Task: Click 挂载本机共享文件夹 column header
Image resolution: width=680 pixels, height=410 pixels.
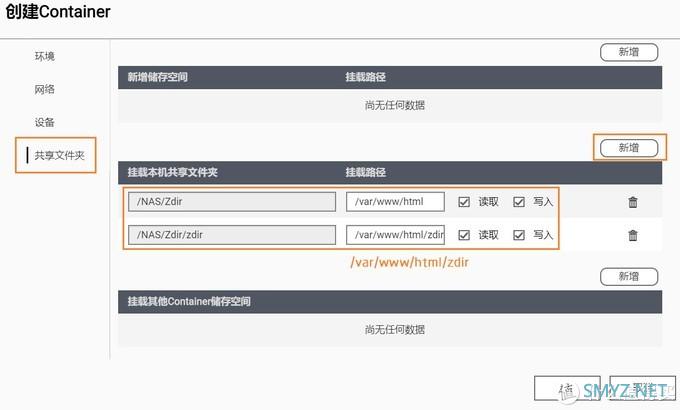Action: 173,172
